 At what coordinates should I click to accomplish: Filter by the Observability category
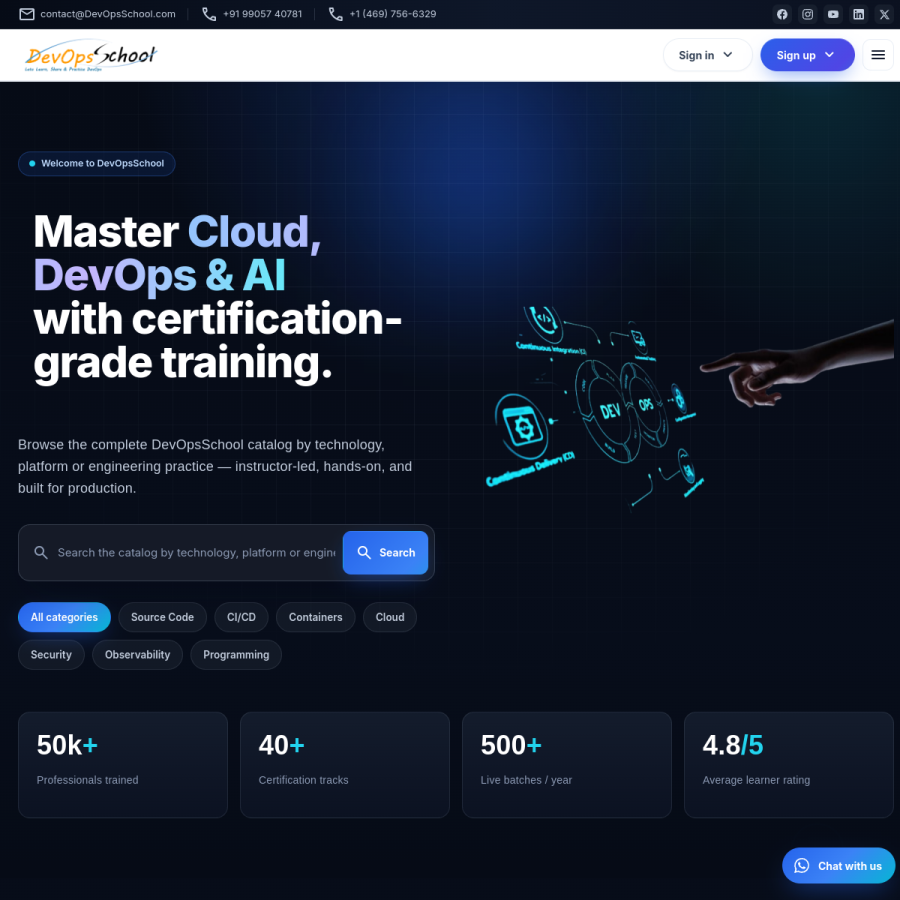(137, 654)
